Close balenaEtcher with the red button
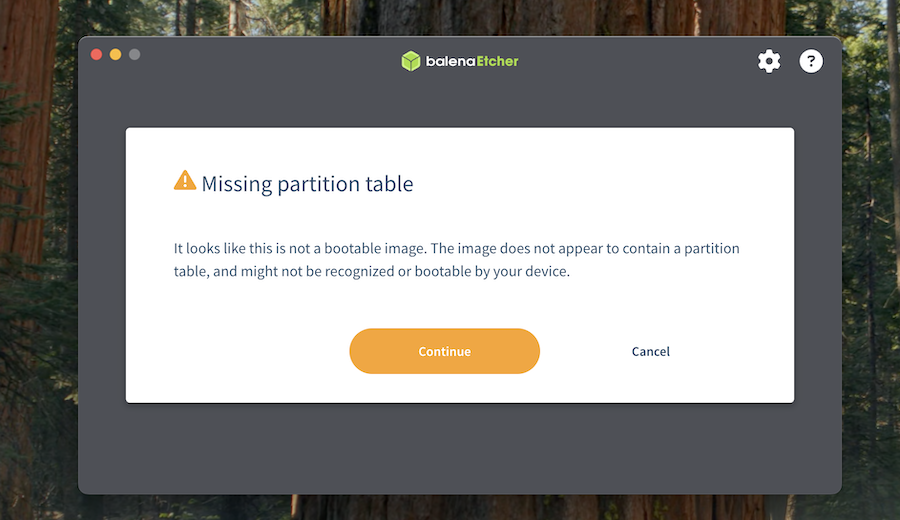This screenshot has width=900, height=520. pos(96,54)
